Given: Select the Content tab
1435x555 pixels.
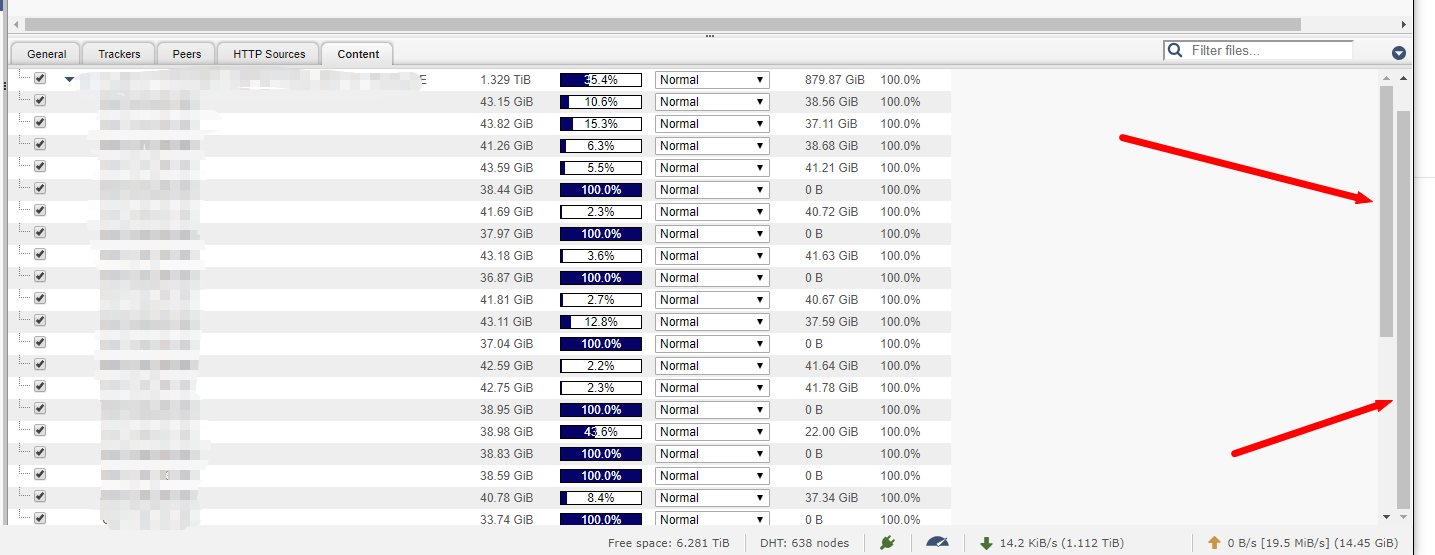Looking at the screenshot, I should 358,54.
